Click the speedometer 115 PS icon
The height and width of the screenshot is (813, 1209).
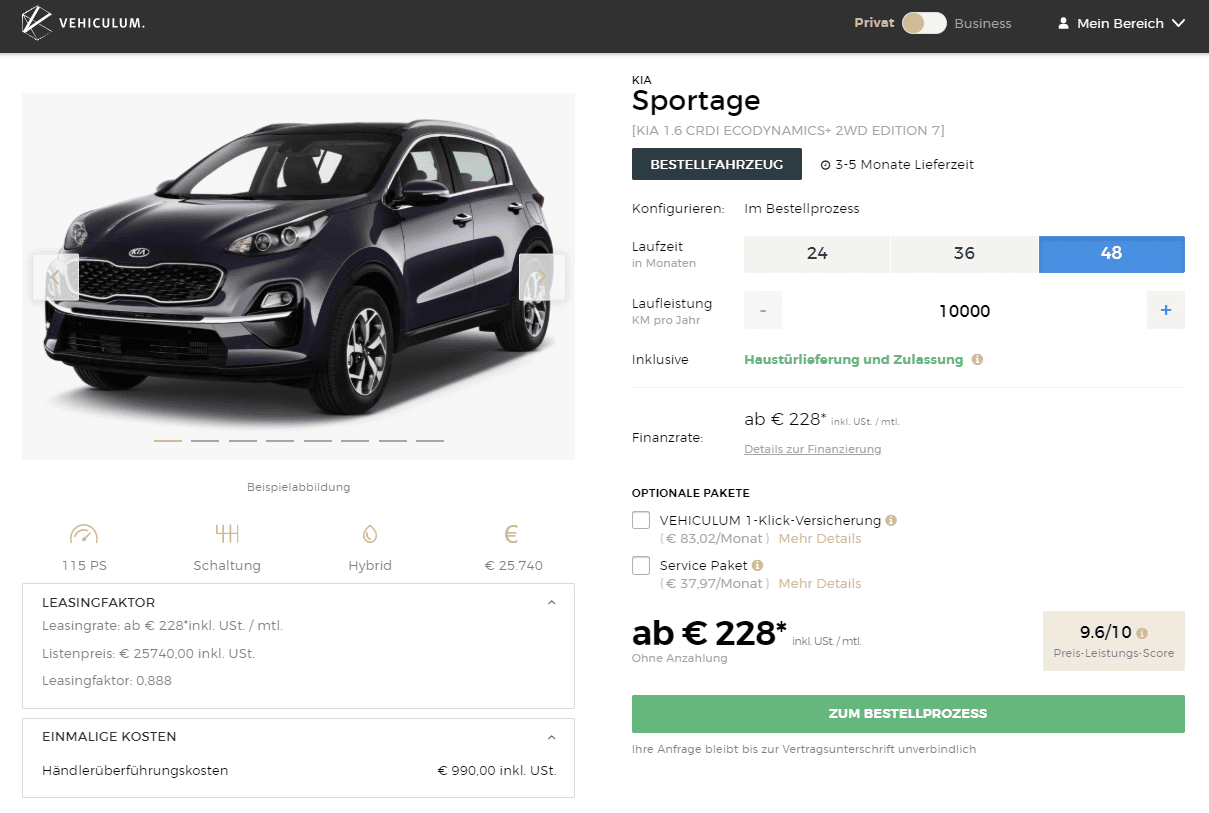tap(84, 534)
